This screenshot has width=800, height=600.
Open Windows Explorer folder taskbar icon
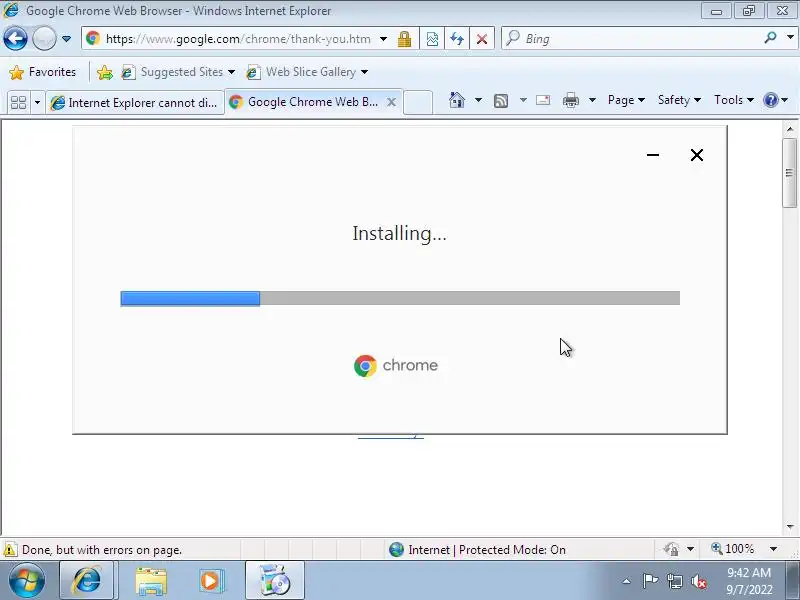tap(151, 580)
